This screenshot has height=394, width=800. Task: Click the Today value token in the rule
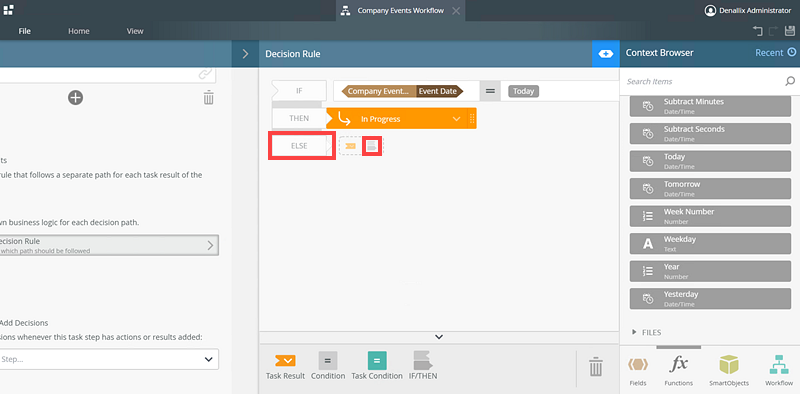coord(523,91)
